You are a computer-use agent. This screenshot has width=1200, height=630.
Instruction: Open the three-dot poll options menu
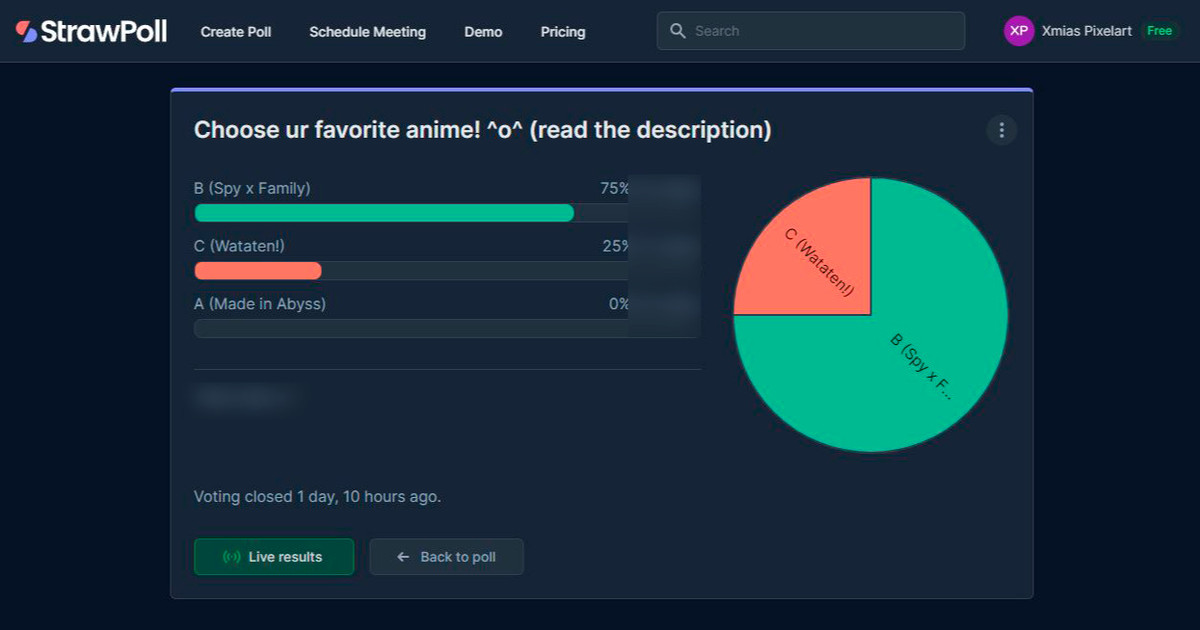pyautogui.click(x=1001, y=130)
